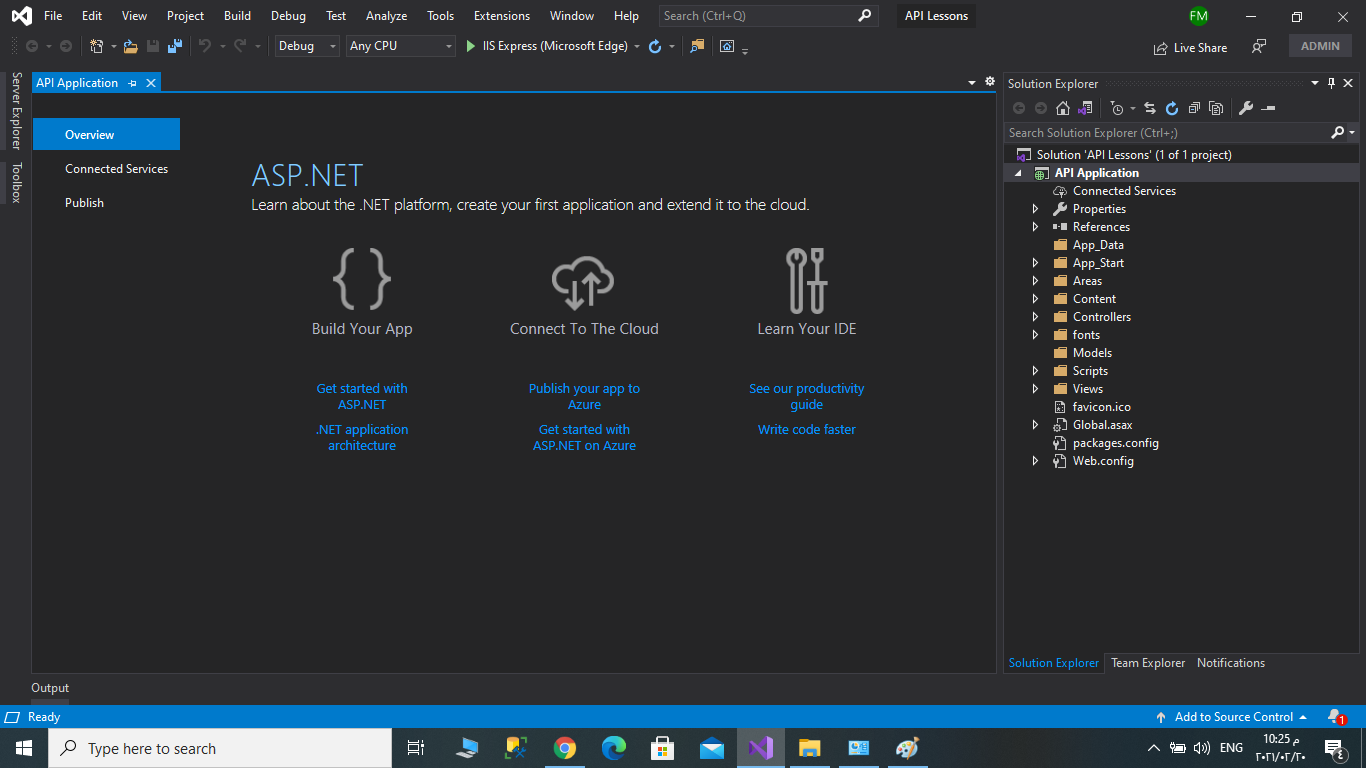The width and height of the screenshot is (1366, 768).
Task: Expand the Controllers folder
Action: (1035, 317)
